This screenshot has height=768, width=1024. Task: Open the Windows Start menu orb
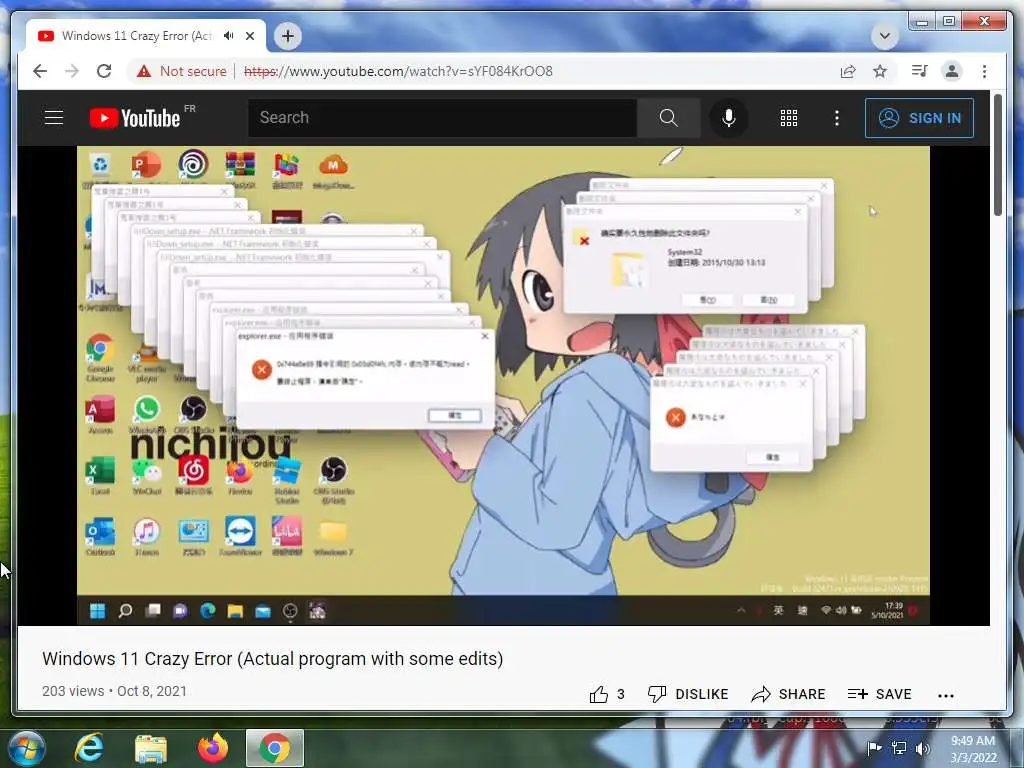(27, 748)
